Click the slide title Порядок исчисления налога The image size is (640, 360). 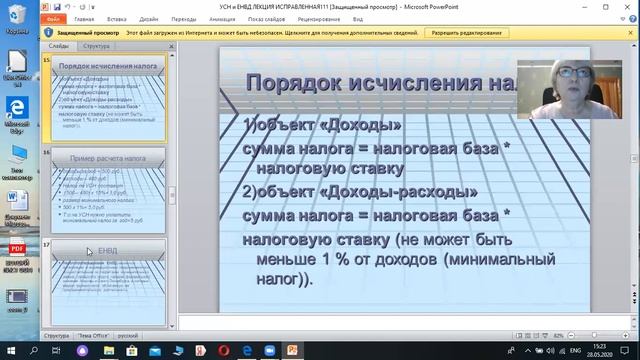tap(382, 83)
